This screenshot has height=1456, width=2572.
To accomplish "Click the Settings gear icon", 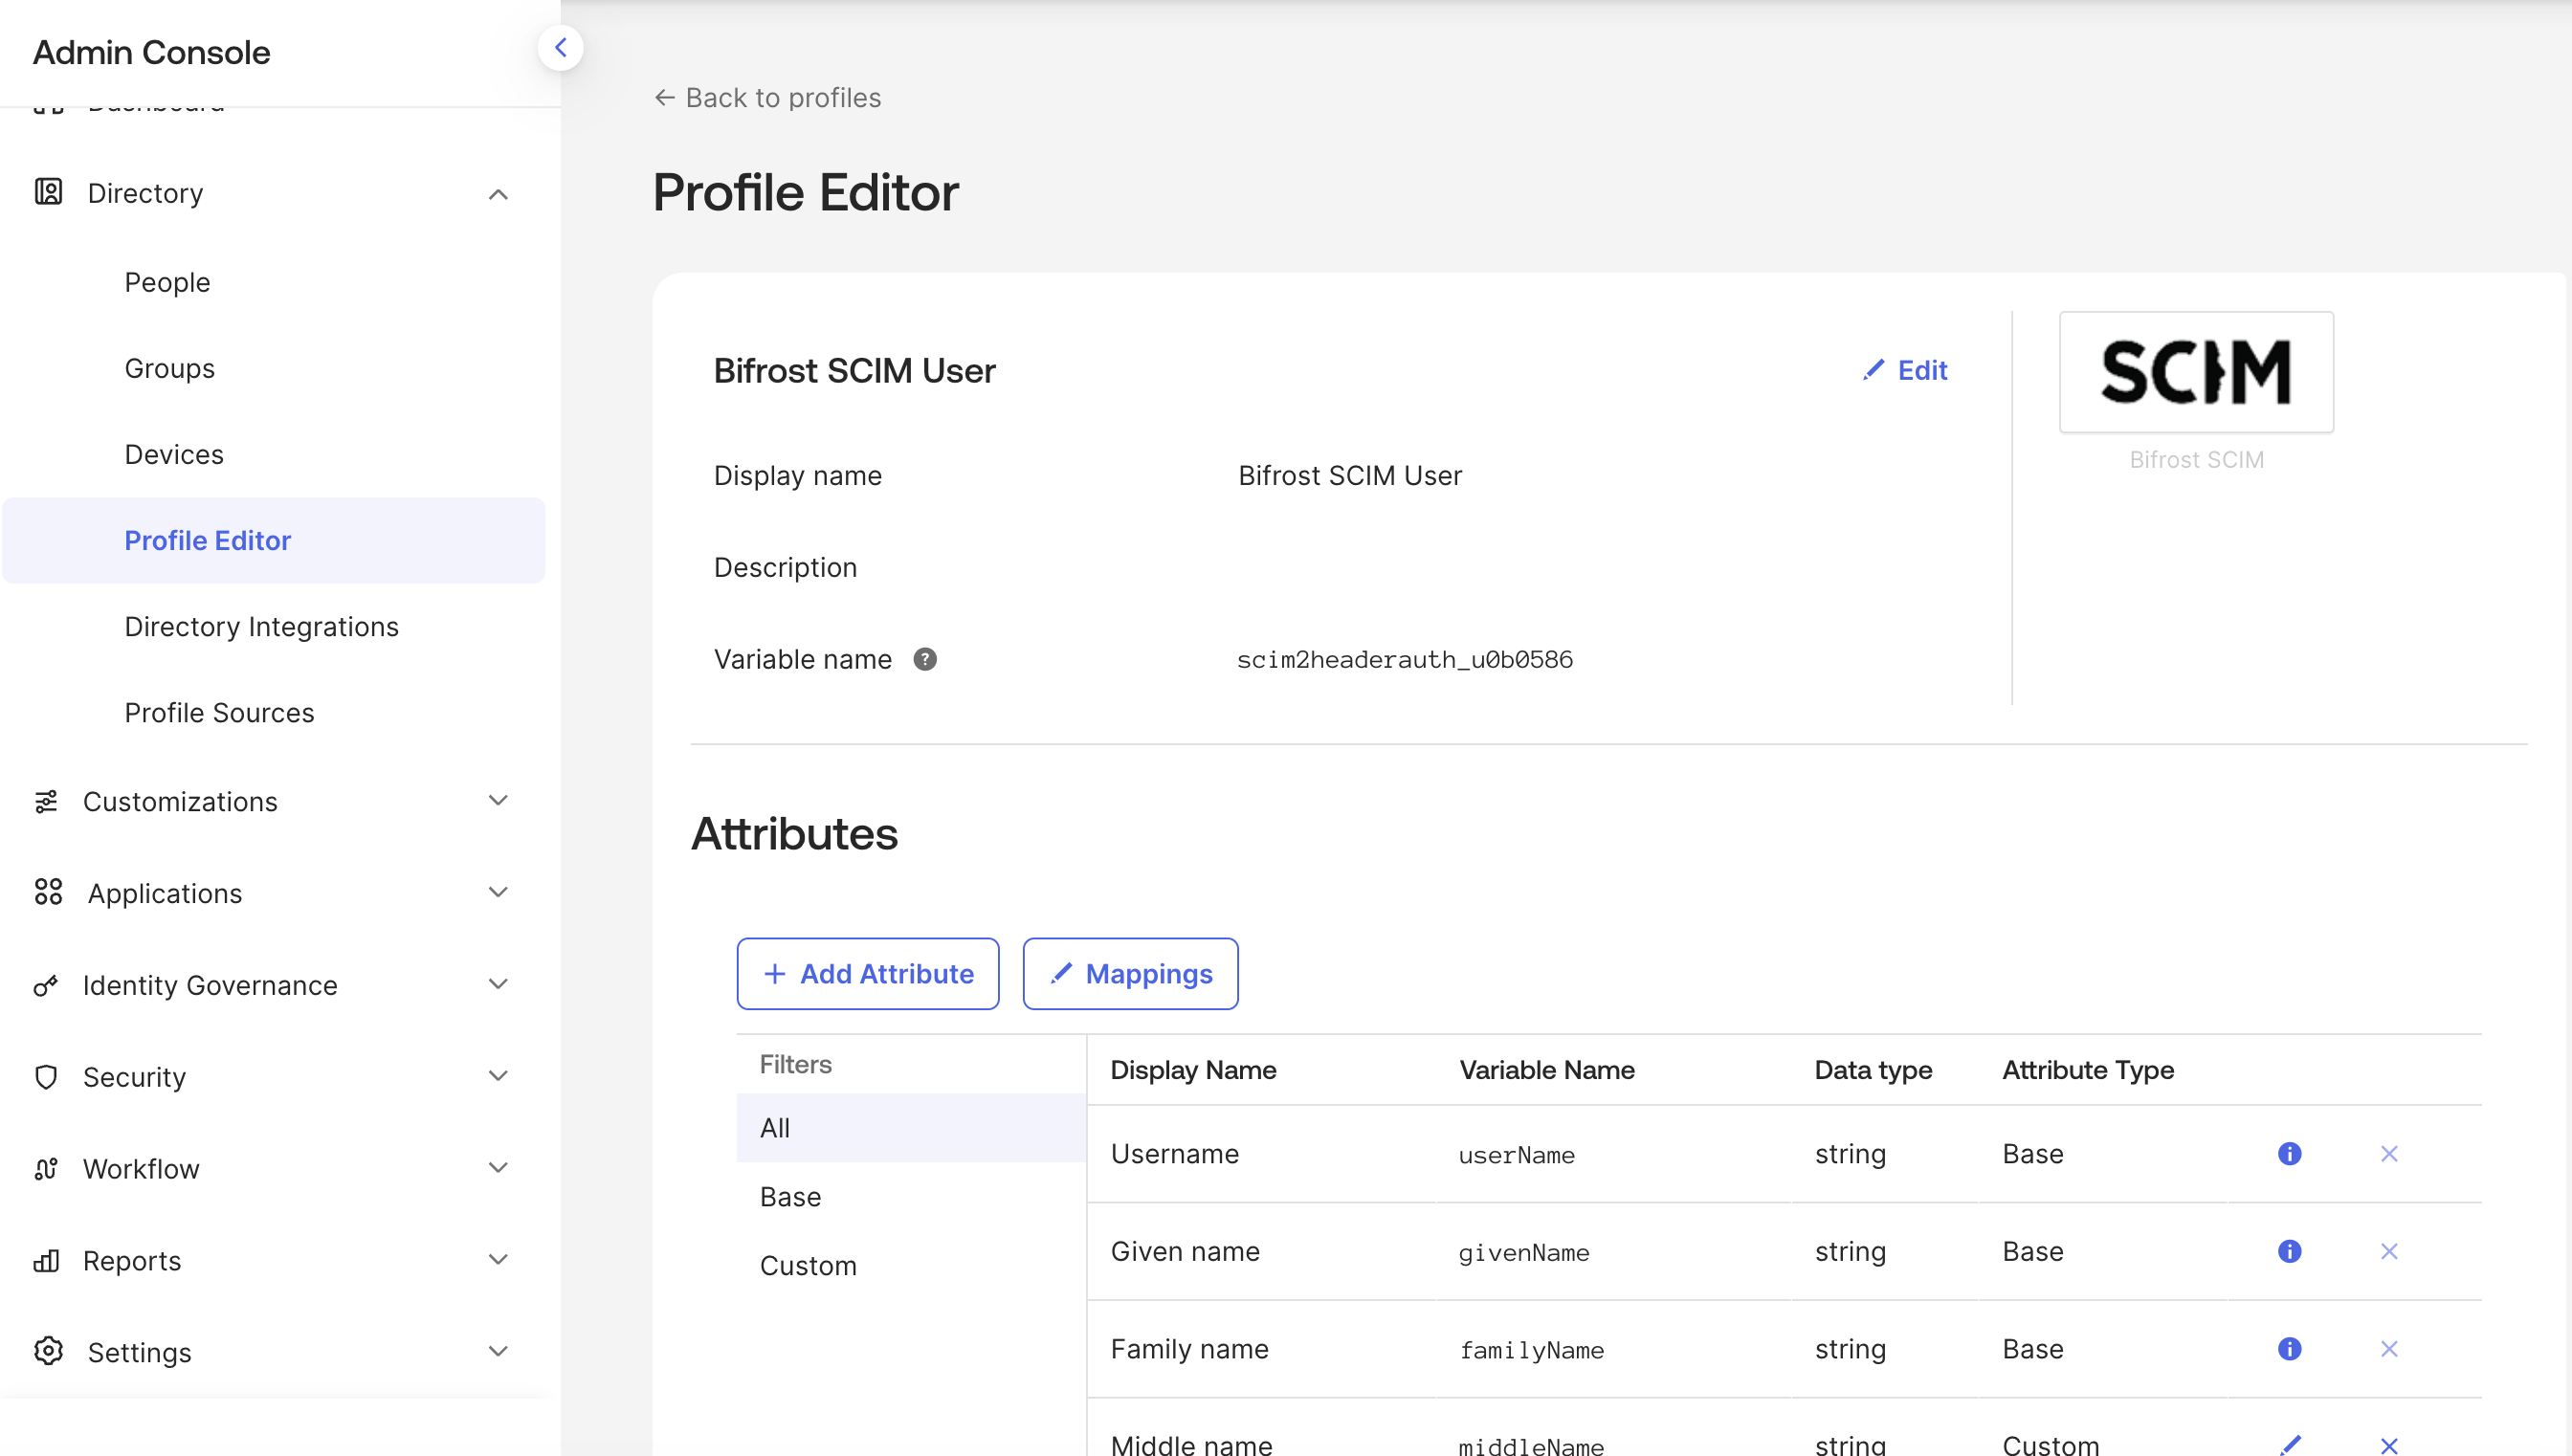I will pyautogui.click(x=48, y=1351).
